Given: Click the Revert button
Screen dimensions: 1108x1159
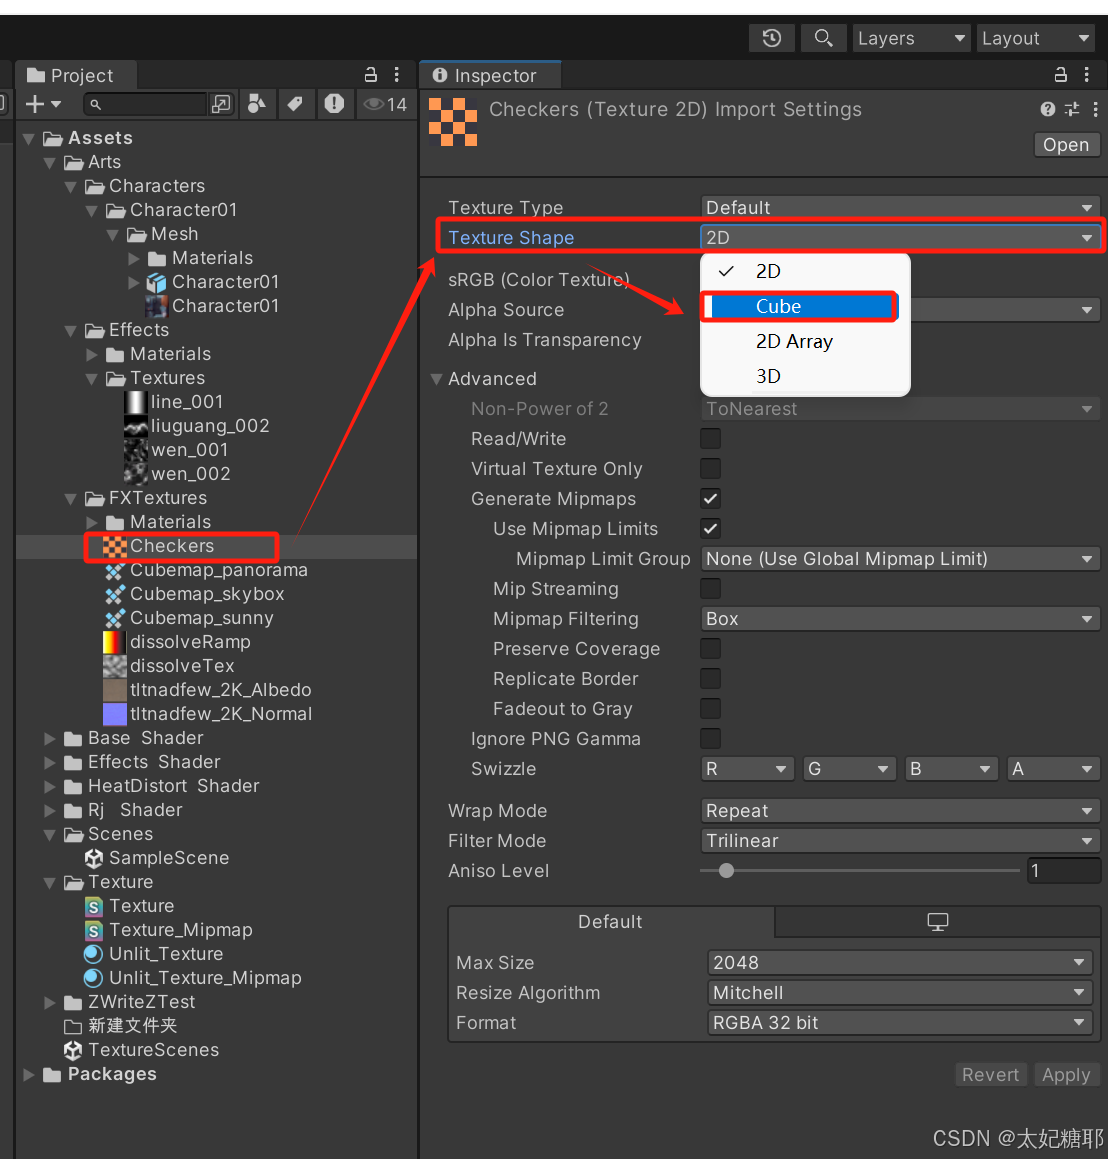Looking at the screenshot, I should tap(990, 1075).
